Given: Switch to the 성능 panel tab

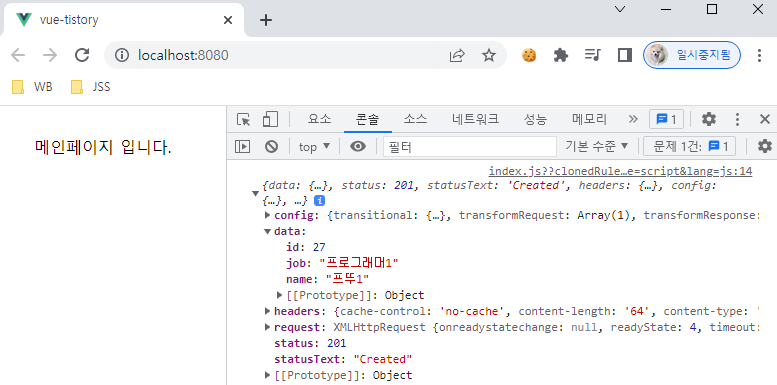Looking at the screenshot, I should pos(535,119).
